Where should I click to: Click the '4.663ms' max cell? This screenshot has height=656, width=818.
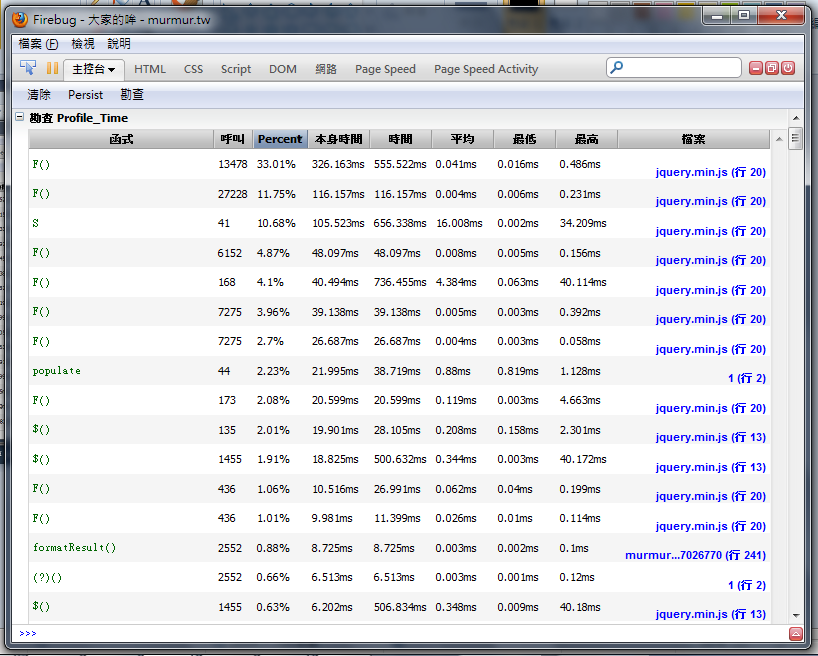point(580,400)
